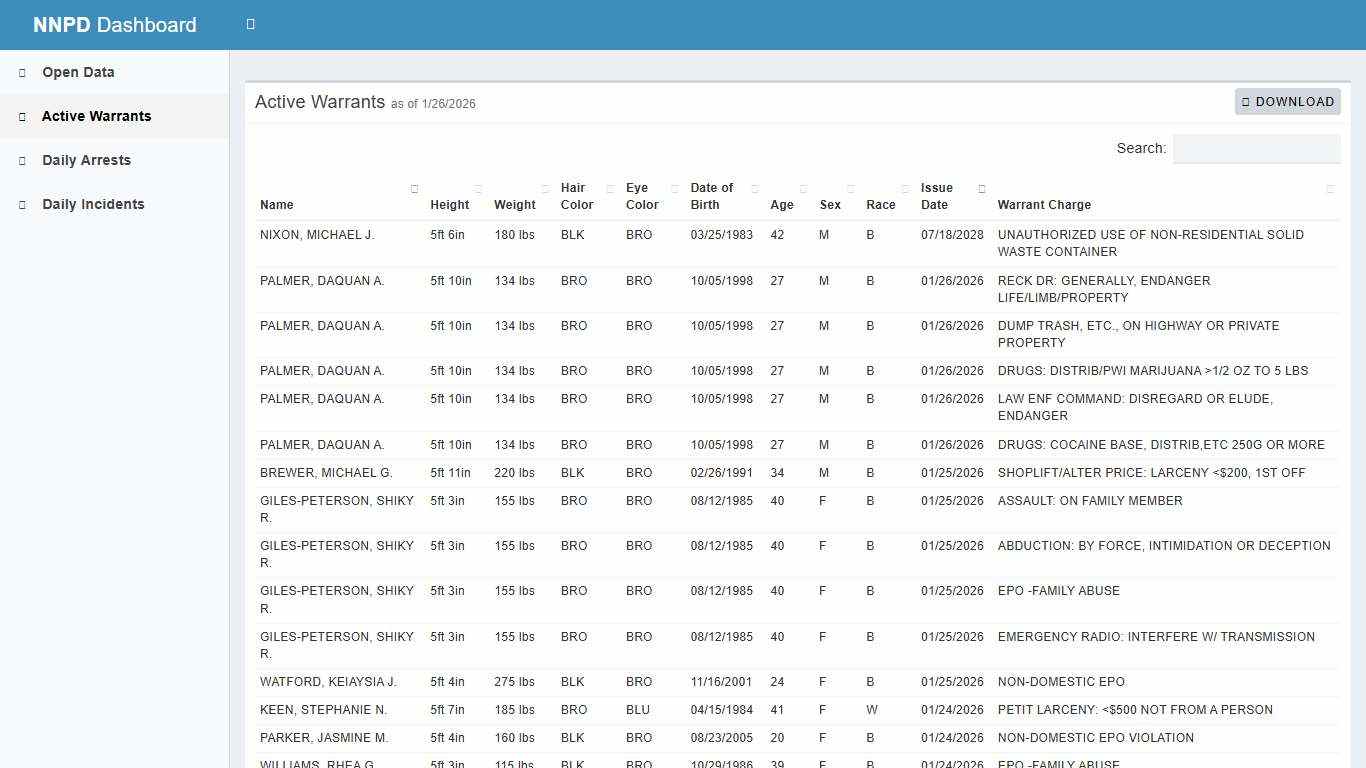Click the NNPD Dashboard title

point(114,24)
